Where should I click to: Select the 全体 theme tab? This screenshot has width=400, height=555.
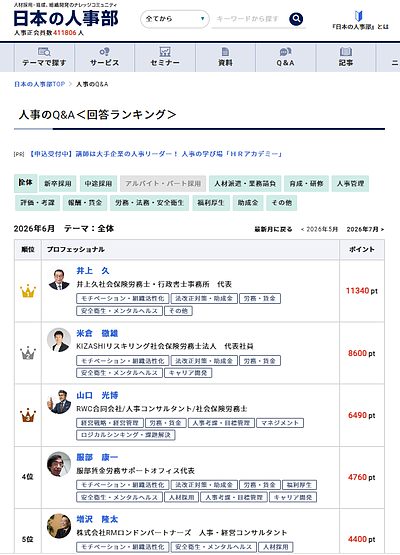[25, 183]
